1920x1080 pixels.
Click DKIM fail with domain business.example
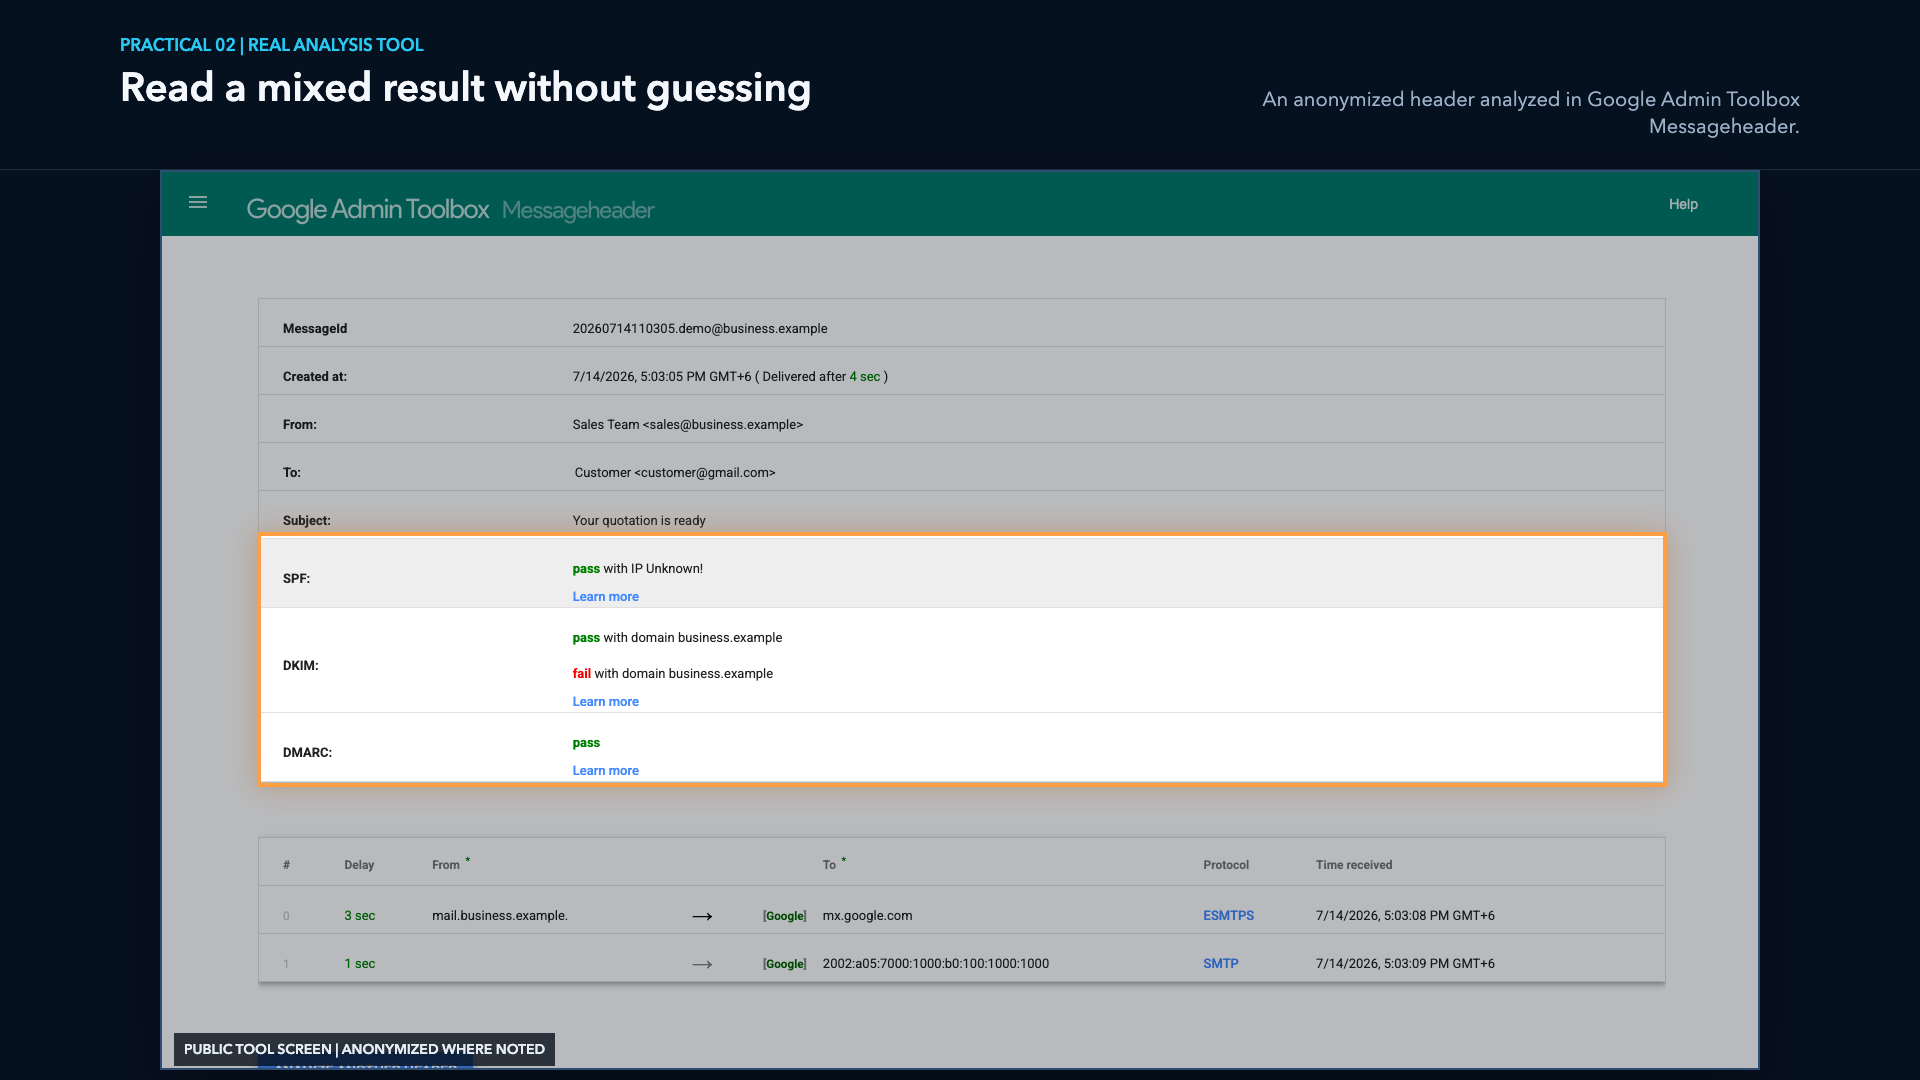[x=672, y=674]
